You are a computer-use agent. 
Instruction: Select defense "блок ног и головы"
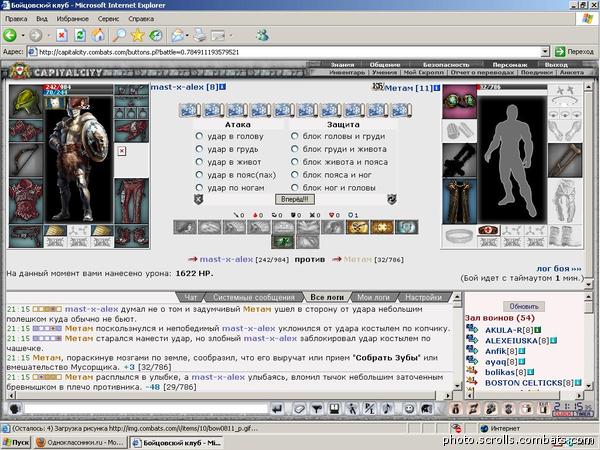click(x=294, y=188)
